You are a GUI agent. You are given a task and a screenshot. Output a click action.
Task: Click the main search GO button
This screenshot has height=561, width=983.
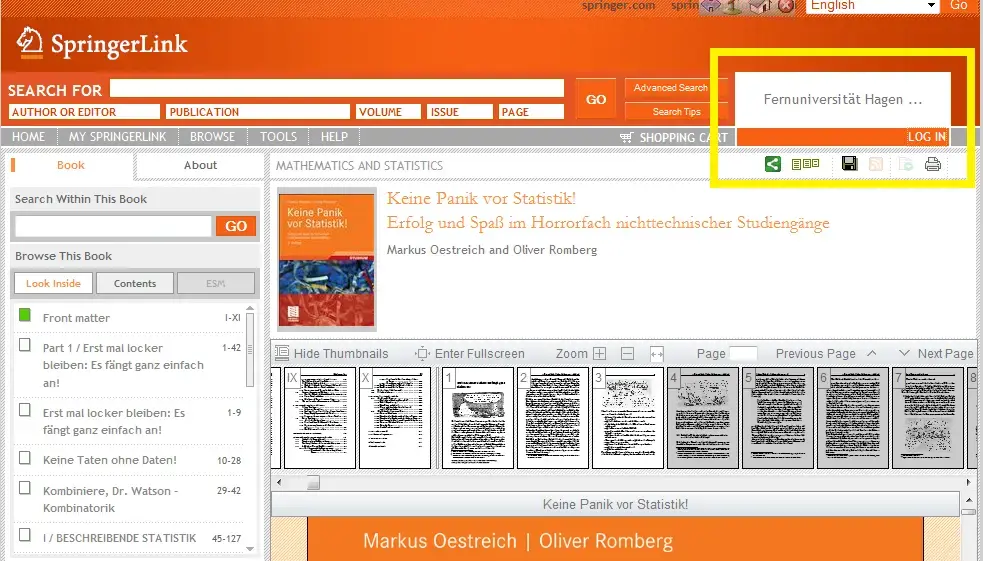click(596, 99)
